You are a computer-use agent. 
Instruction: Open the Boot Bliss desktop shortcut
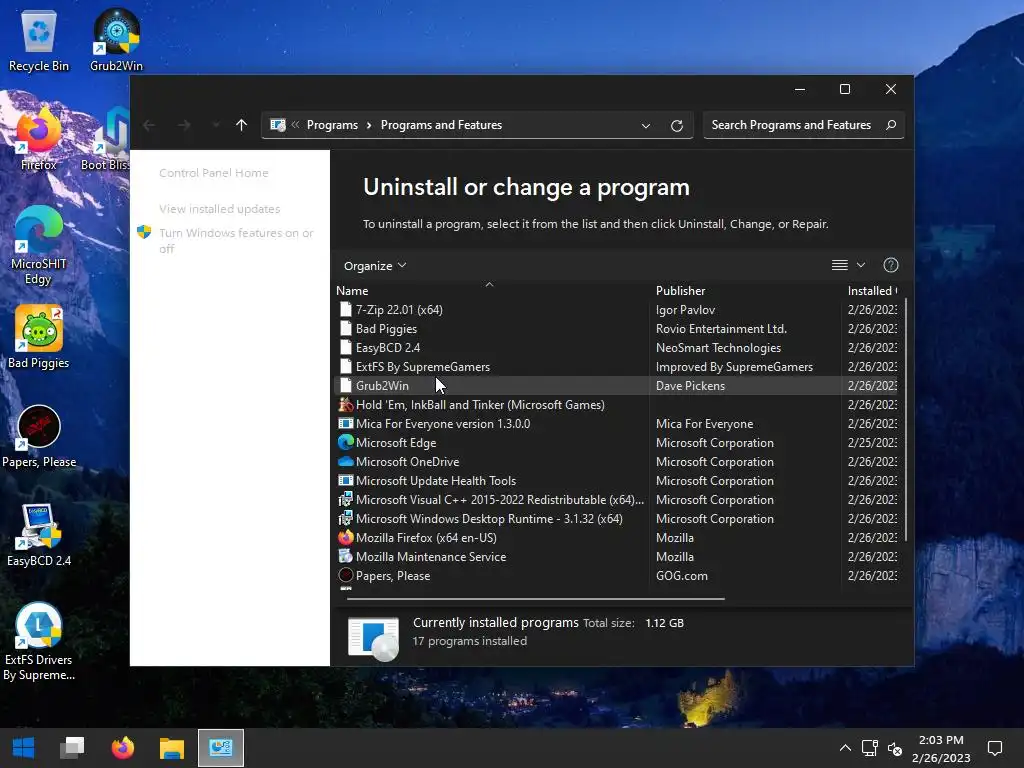(x=106, y=139)
